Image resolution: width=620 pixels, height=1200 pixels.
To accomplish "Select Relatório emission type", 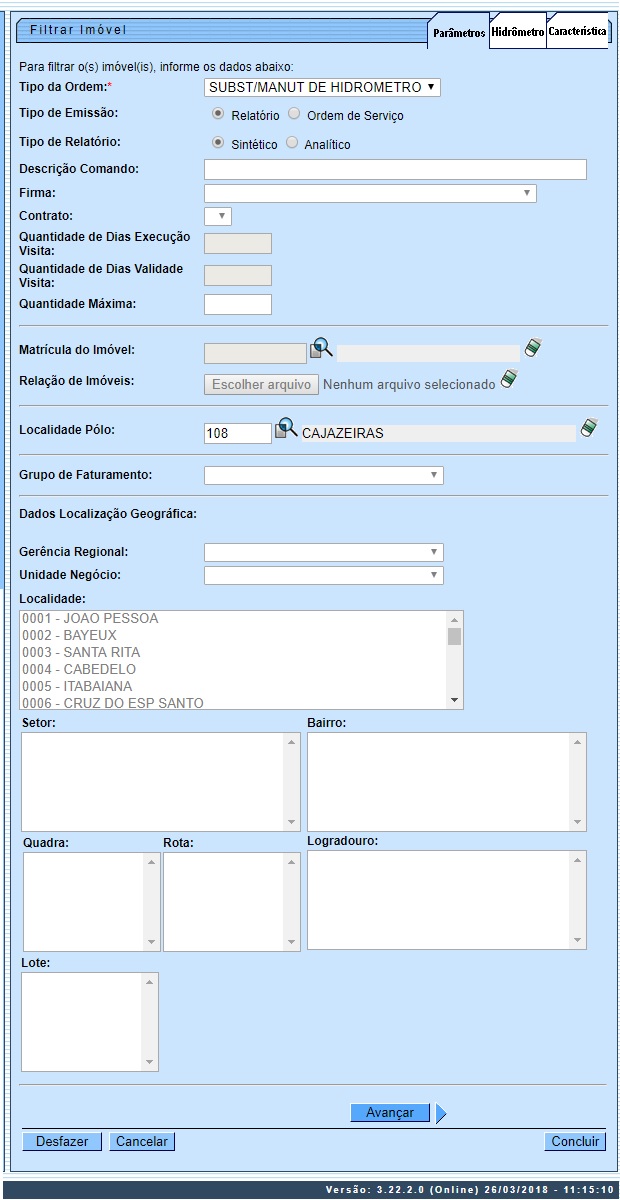I will click(218, 114).
